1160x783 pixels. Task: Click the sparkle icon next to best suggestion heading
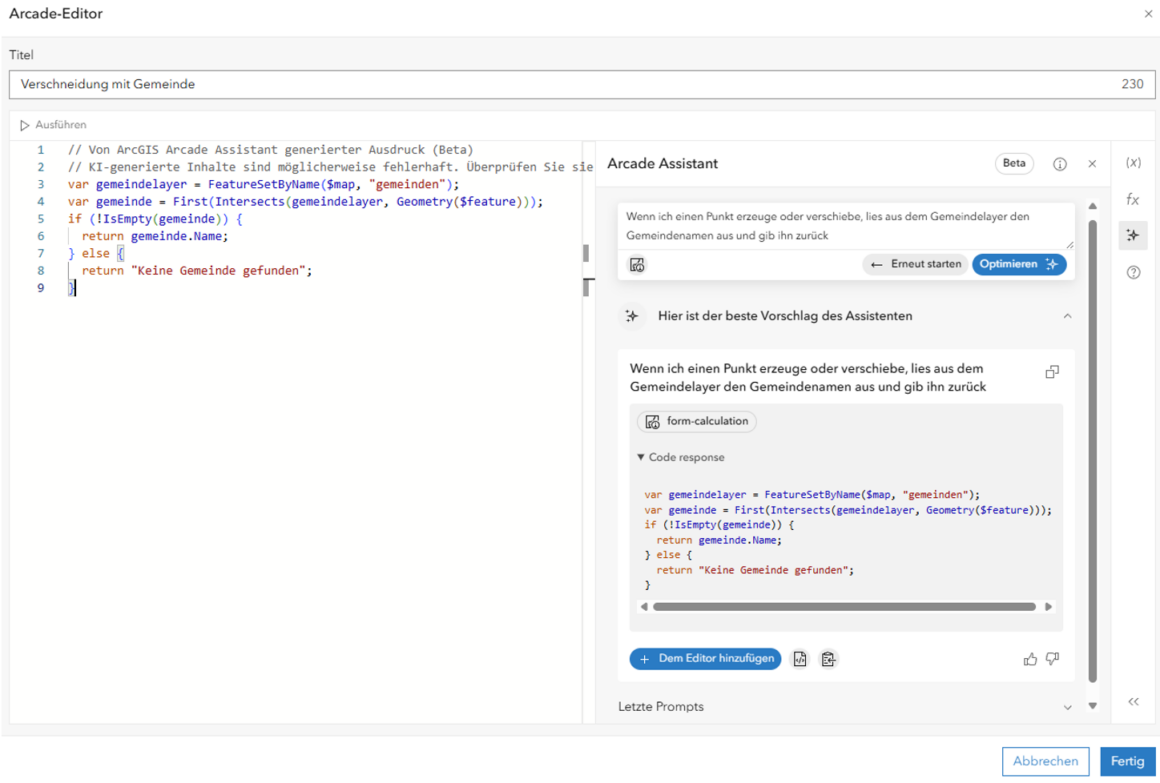[632, 316]
